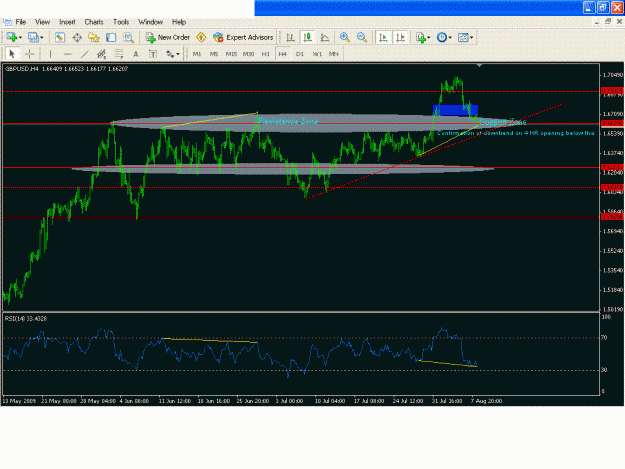This screenshot has width=625, height=469.
Task: Toggle the Data Window crosshair-target icon
Action: click(x=77, y=37)
